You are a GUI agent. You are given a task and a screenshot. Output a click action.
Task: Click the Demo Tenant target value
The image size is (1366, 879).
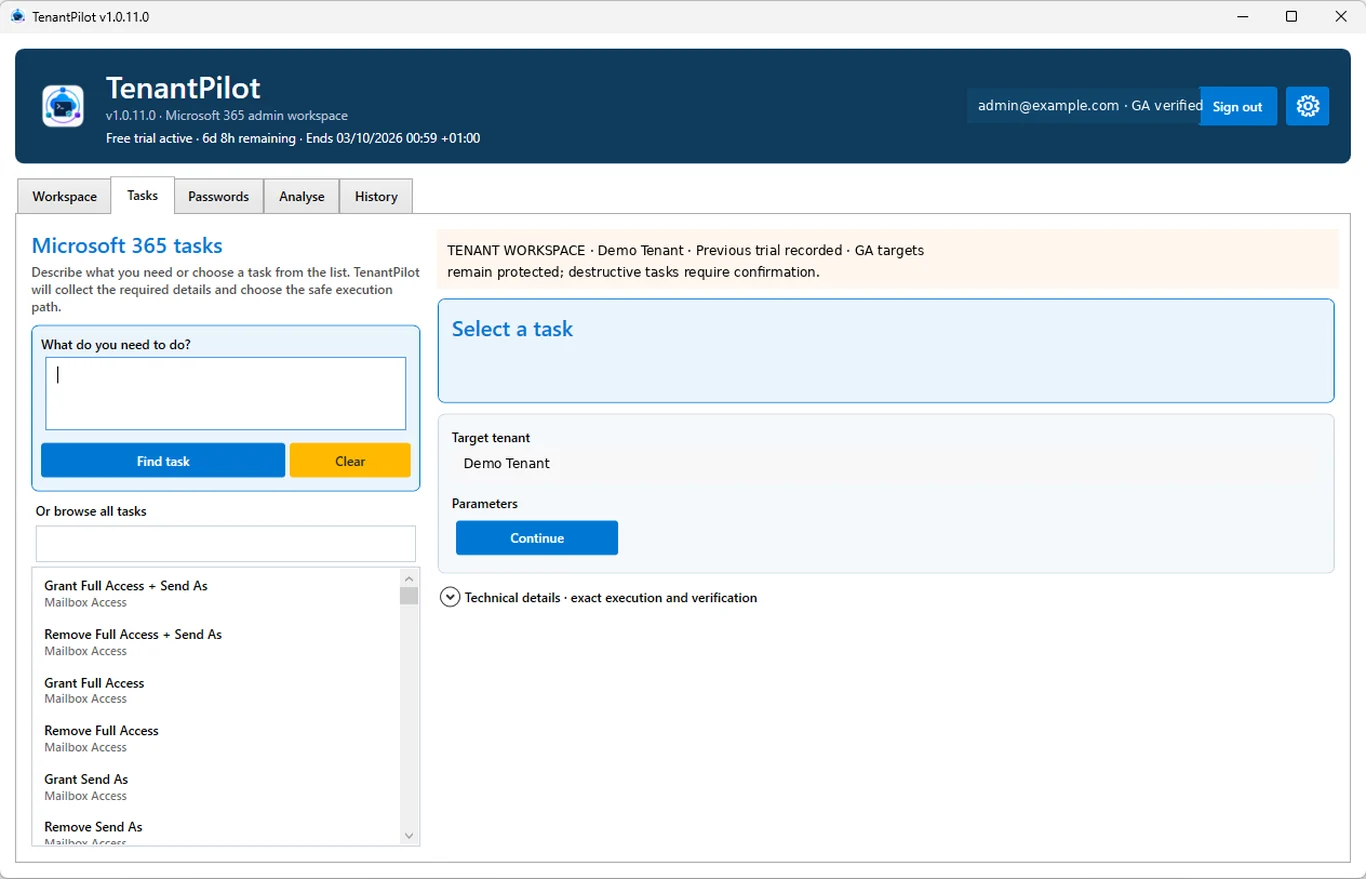coord(507,463)
